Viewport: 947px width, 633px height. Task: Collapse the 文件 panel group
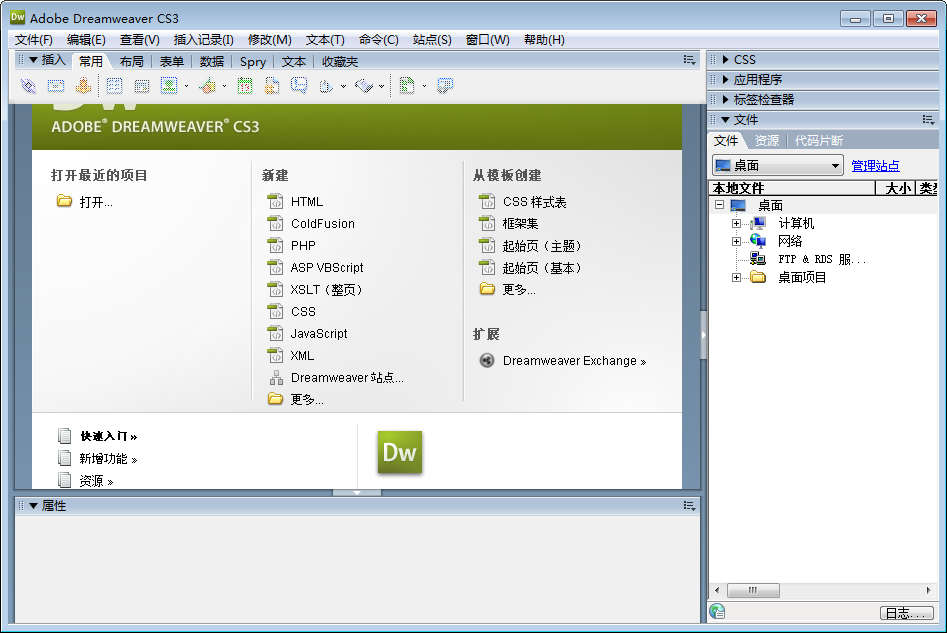pos(726,120)
